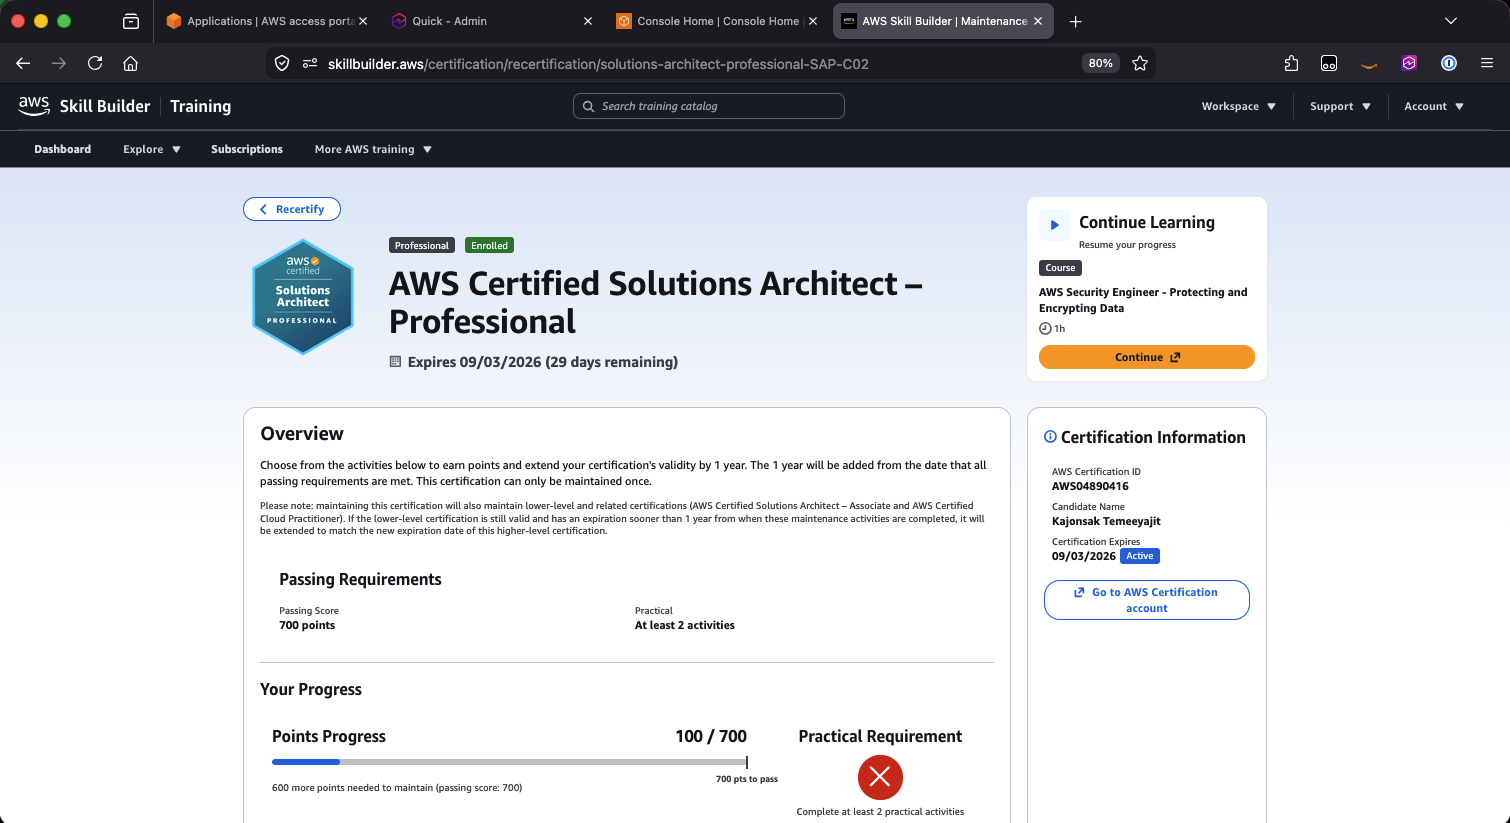This screenshot has height=823, width=1510.
Task: Close the Quick - Admin tab
Action: (x=588, y=21)
